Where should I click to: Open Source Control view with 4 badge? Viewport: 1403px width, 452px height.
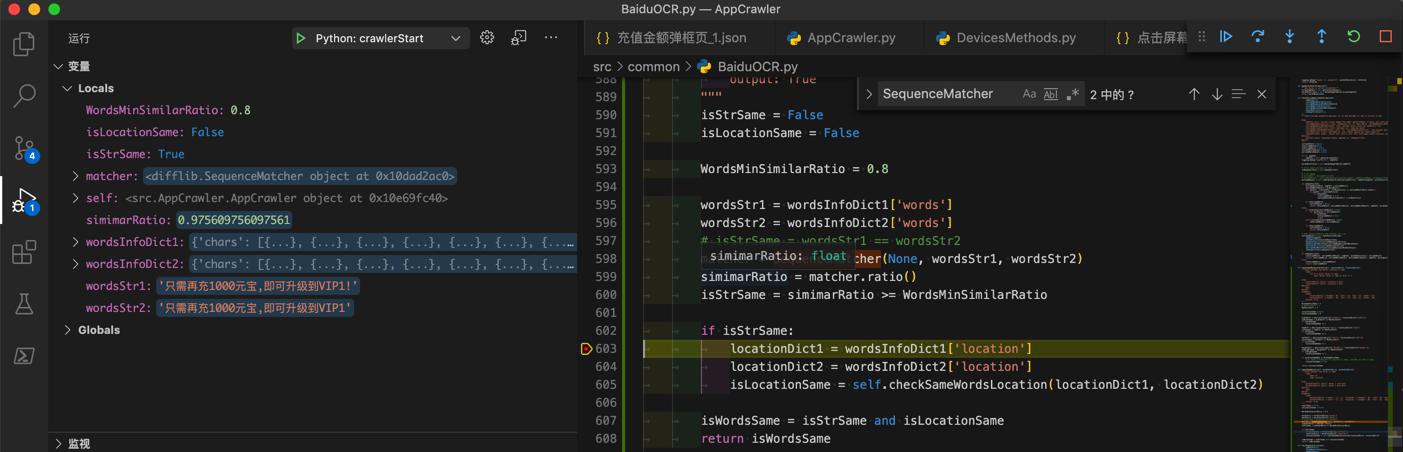point(24,148)
